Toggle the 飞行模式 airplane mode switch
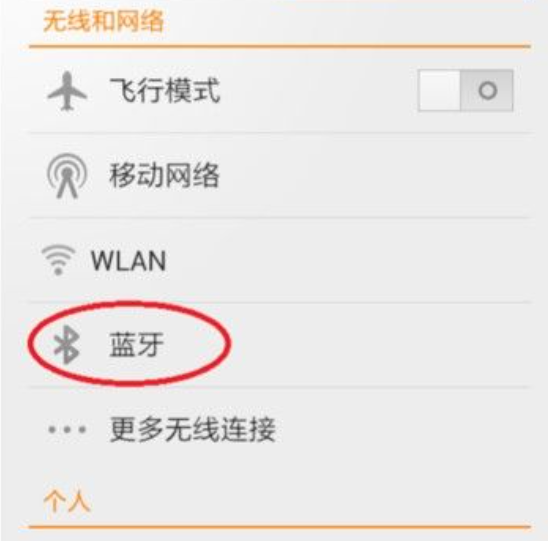 pyautogui.click(x=466, y=91)
